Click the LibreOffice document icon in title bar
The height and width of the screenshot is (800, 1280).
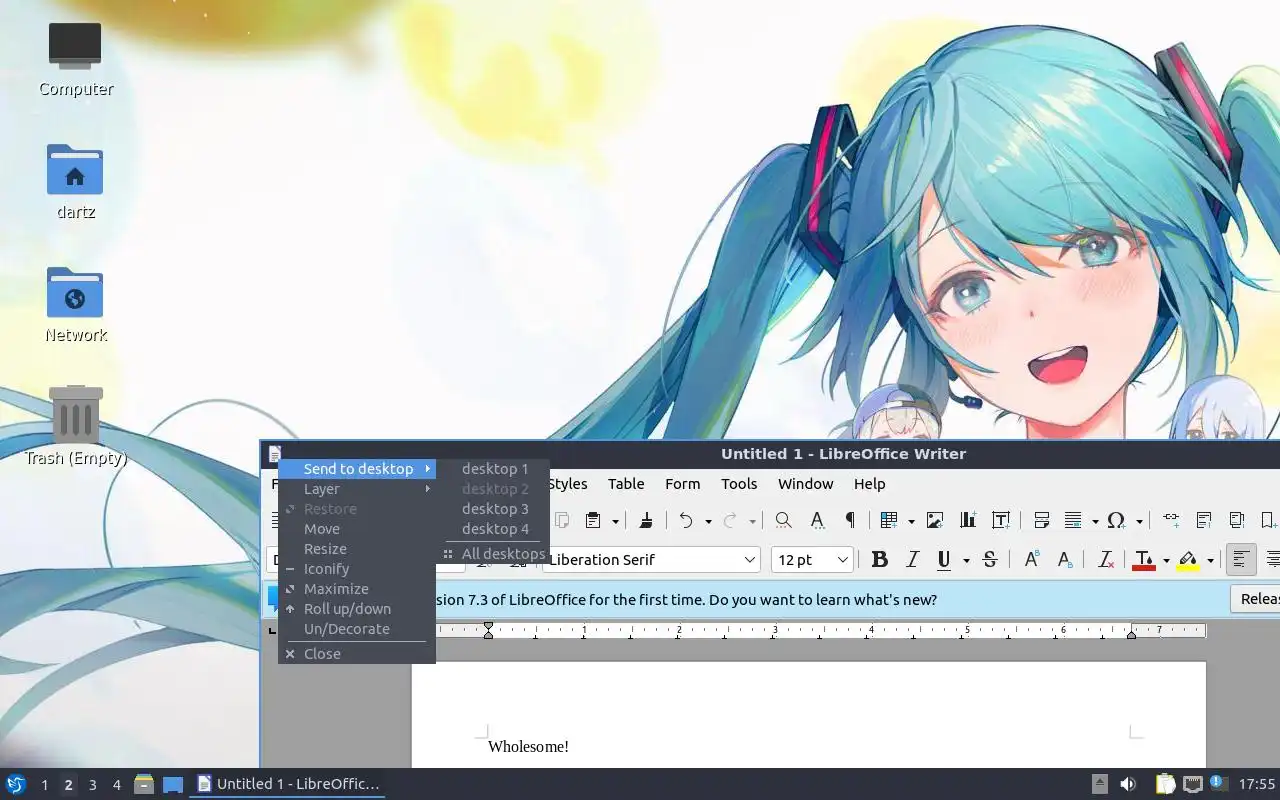(275, 454)
